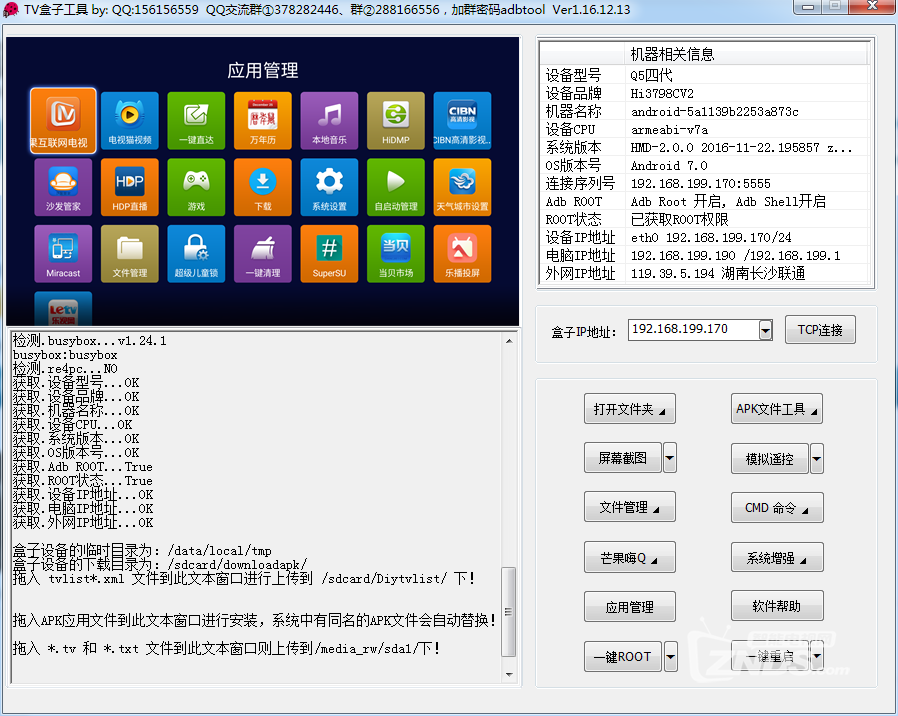Select the HDP直播 icon in the app grid
898x716 pixels.
click(129, 187)
